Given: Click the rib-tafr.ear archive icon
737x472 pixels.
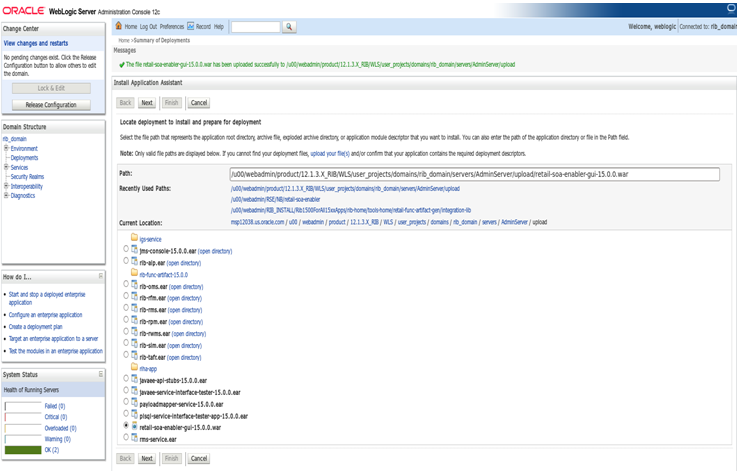Looking at the screenshot, I should pos(134,355).
